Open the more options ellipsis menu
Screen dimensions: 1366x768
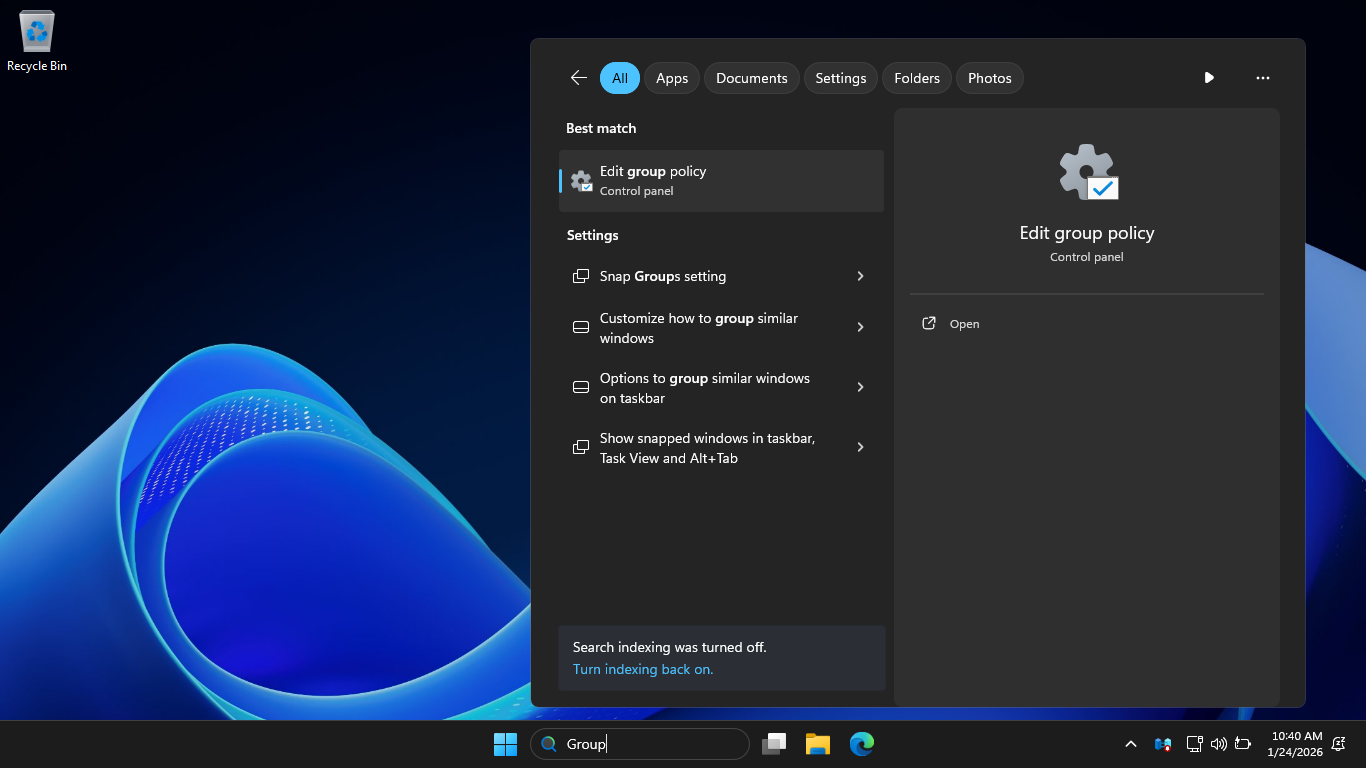click(1262, 78)
